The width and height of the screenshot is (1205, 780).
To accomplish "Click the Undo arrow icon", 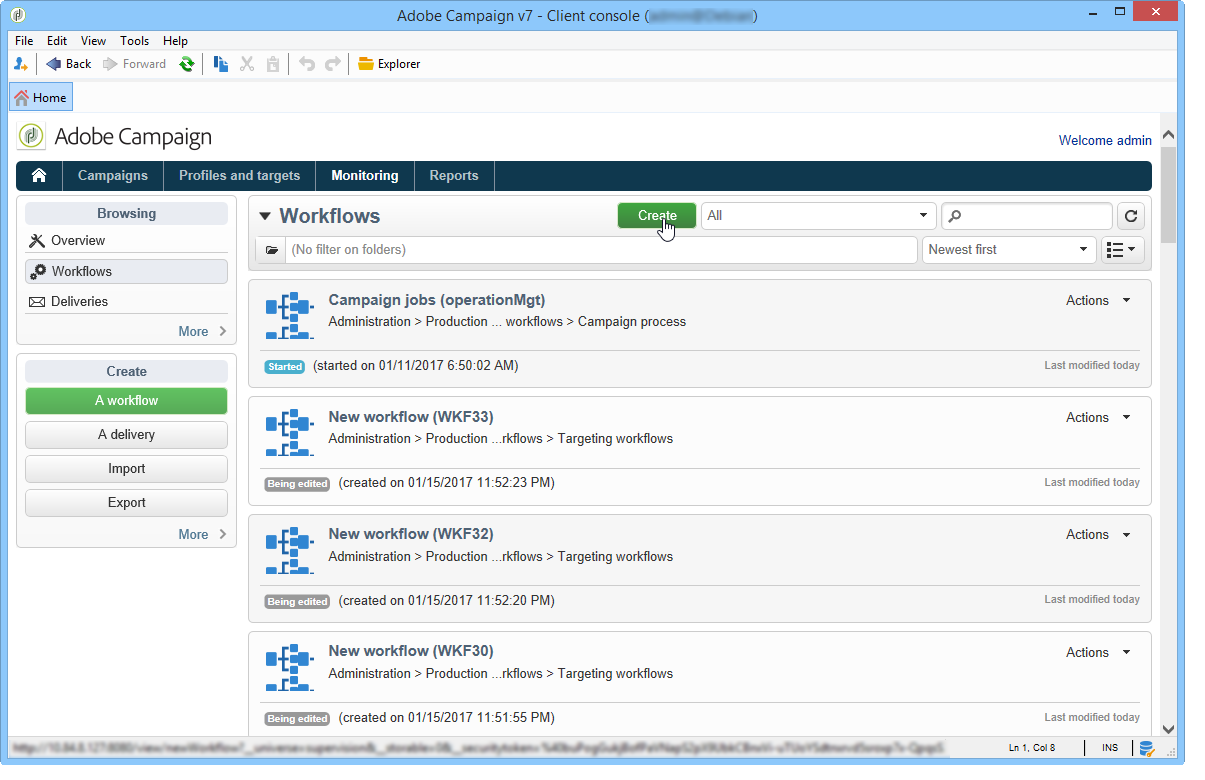I will (307, 64).
